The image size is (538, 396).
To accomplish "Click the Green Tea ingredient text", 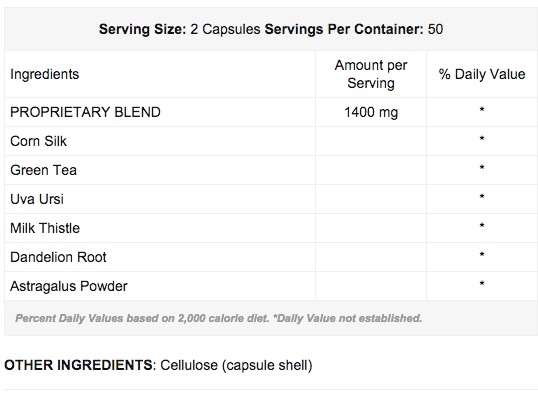I will (x=43, y=170).
